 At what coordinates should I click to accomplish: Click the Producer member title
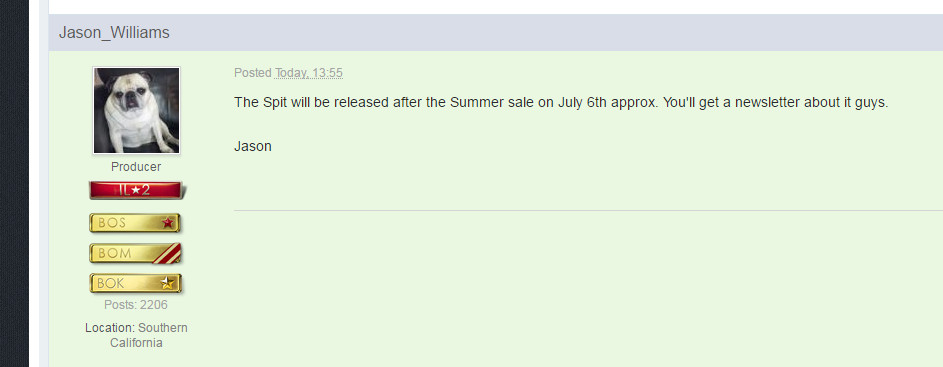coord(136,167)
